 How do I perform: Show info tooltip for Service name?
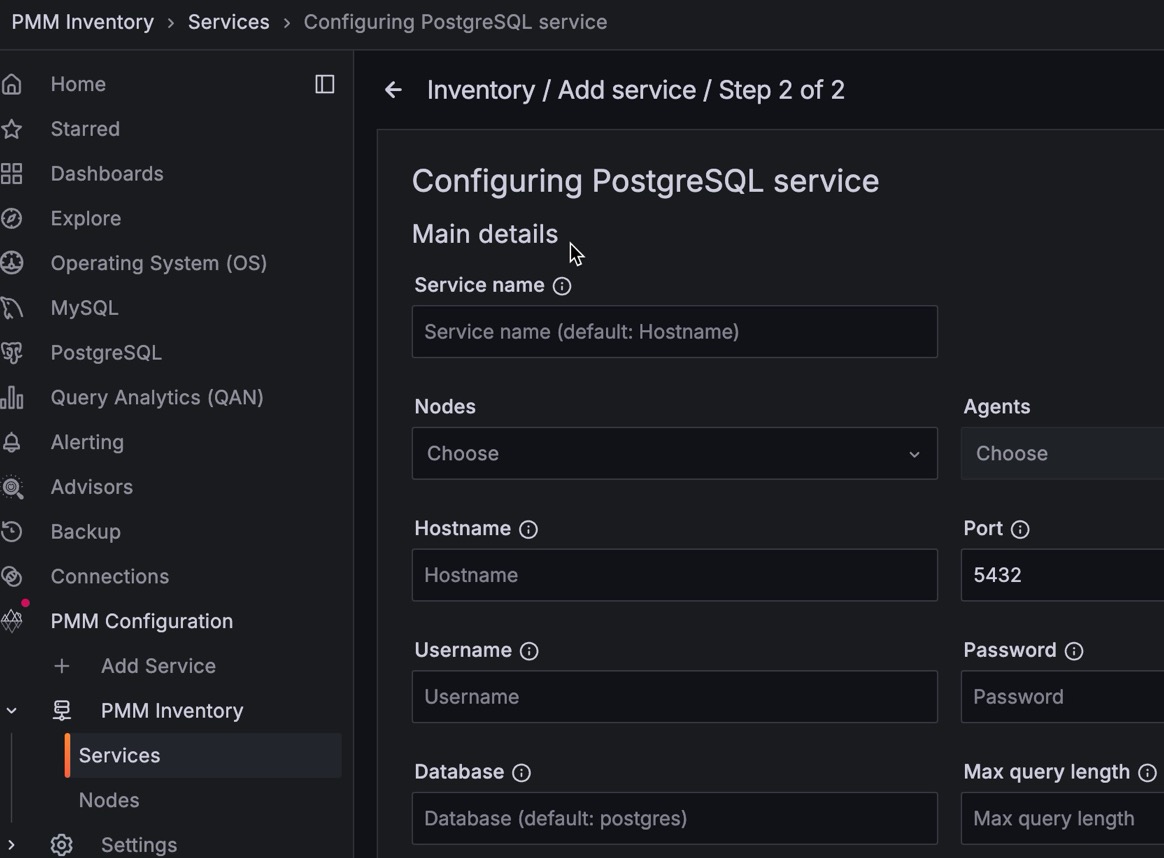point(562,286)
